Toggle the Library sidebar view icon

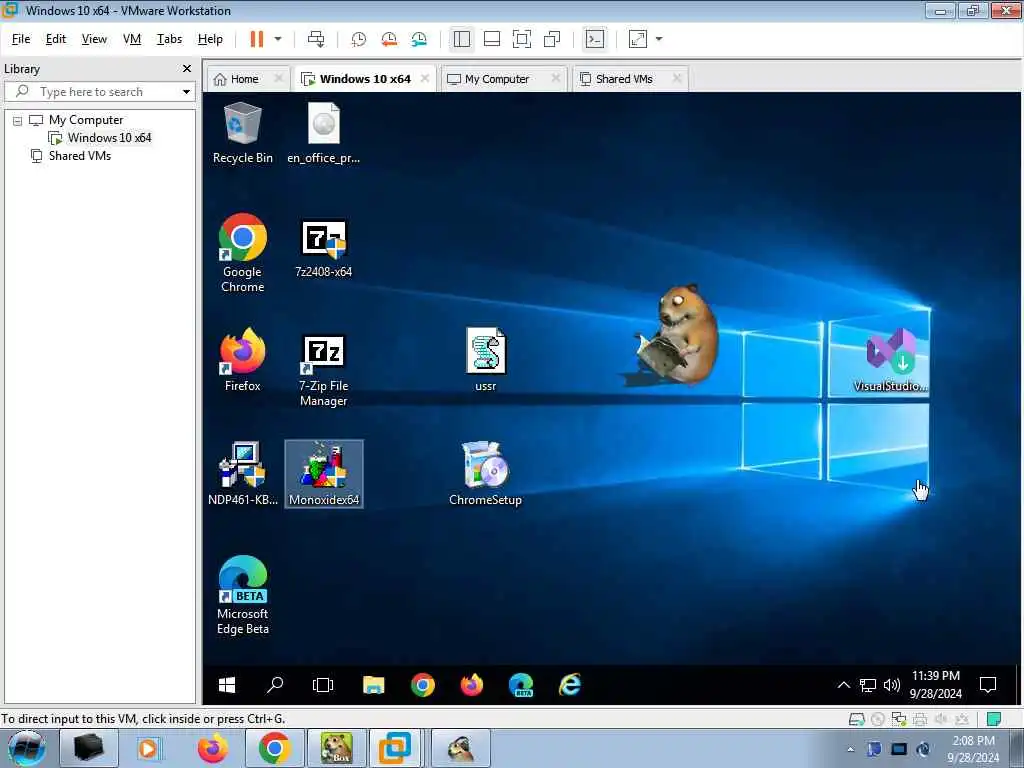462,39
